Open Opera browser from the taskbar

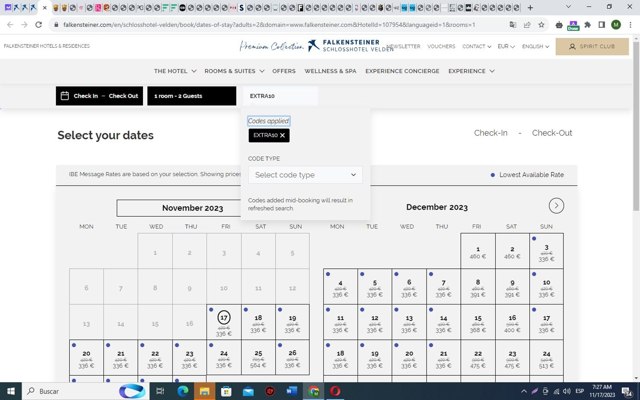(x=335, y=391)
